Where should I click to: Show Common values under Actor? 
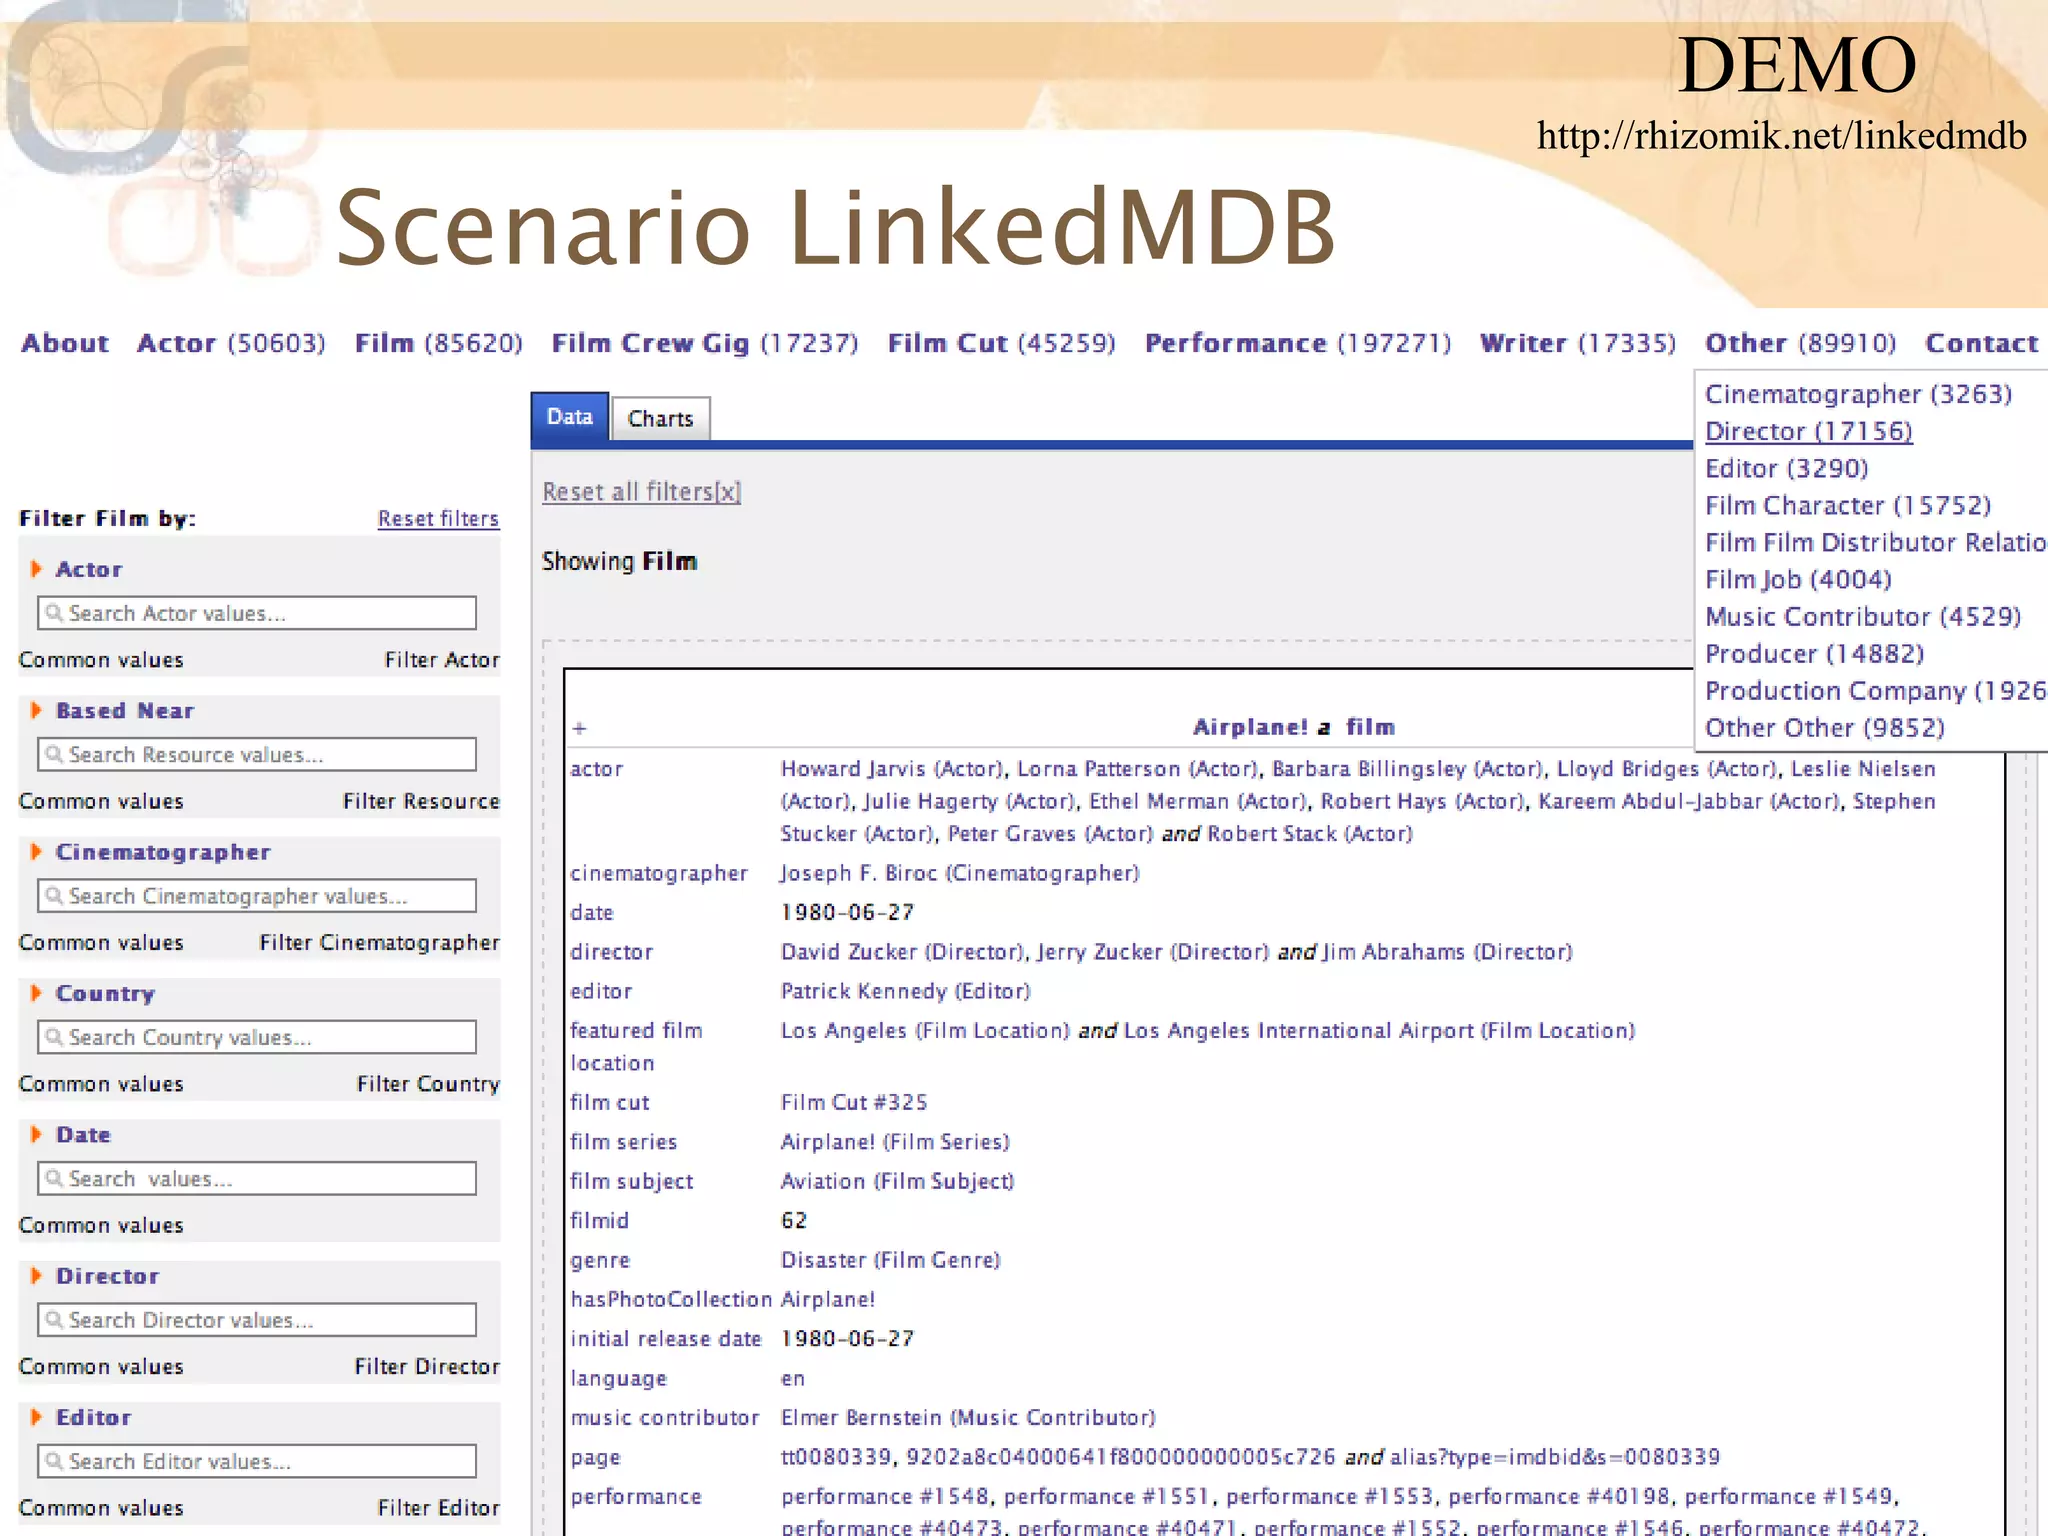point(101,660)
